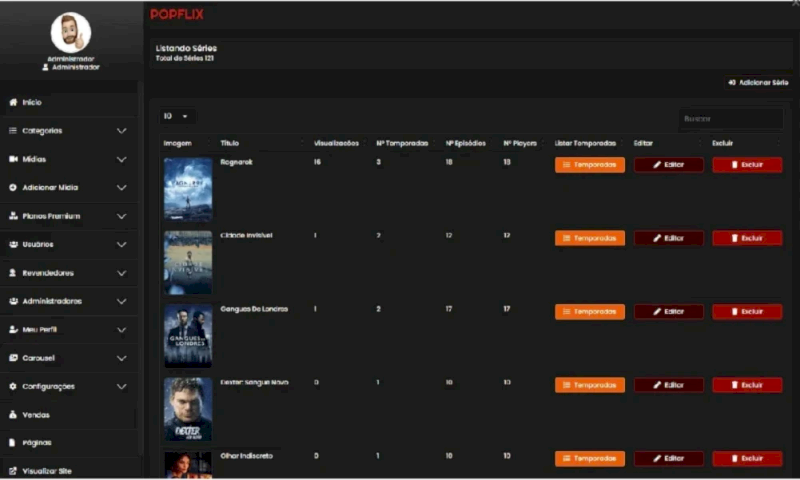Expand the Usuários chevron

pos(121,244)
